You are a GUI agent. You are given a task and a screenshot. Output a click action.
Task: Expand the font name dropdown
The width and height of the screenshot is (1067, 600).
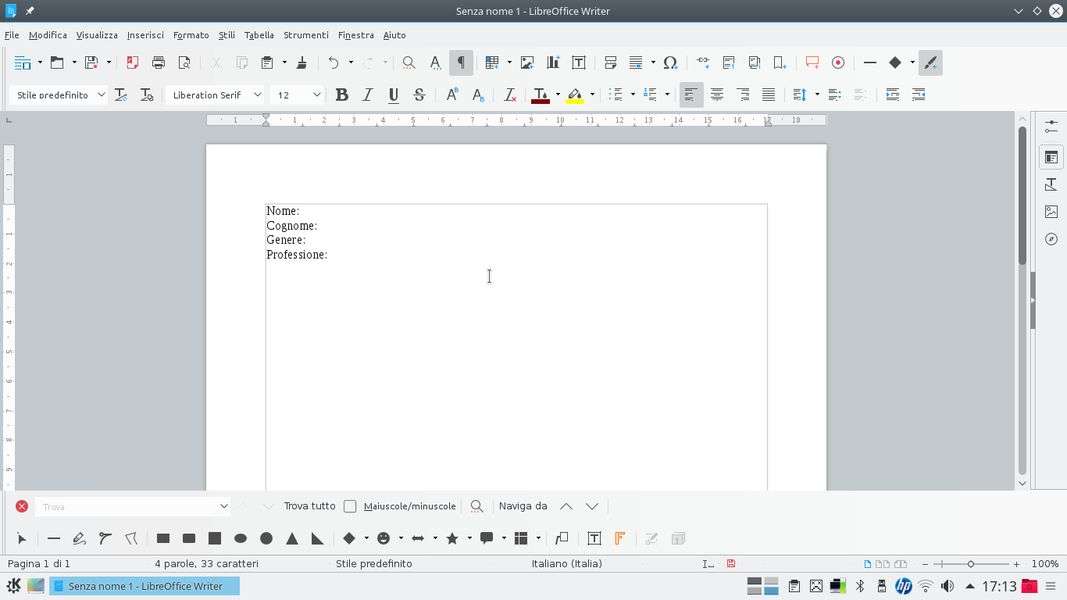click(x=257, y=95)
